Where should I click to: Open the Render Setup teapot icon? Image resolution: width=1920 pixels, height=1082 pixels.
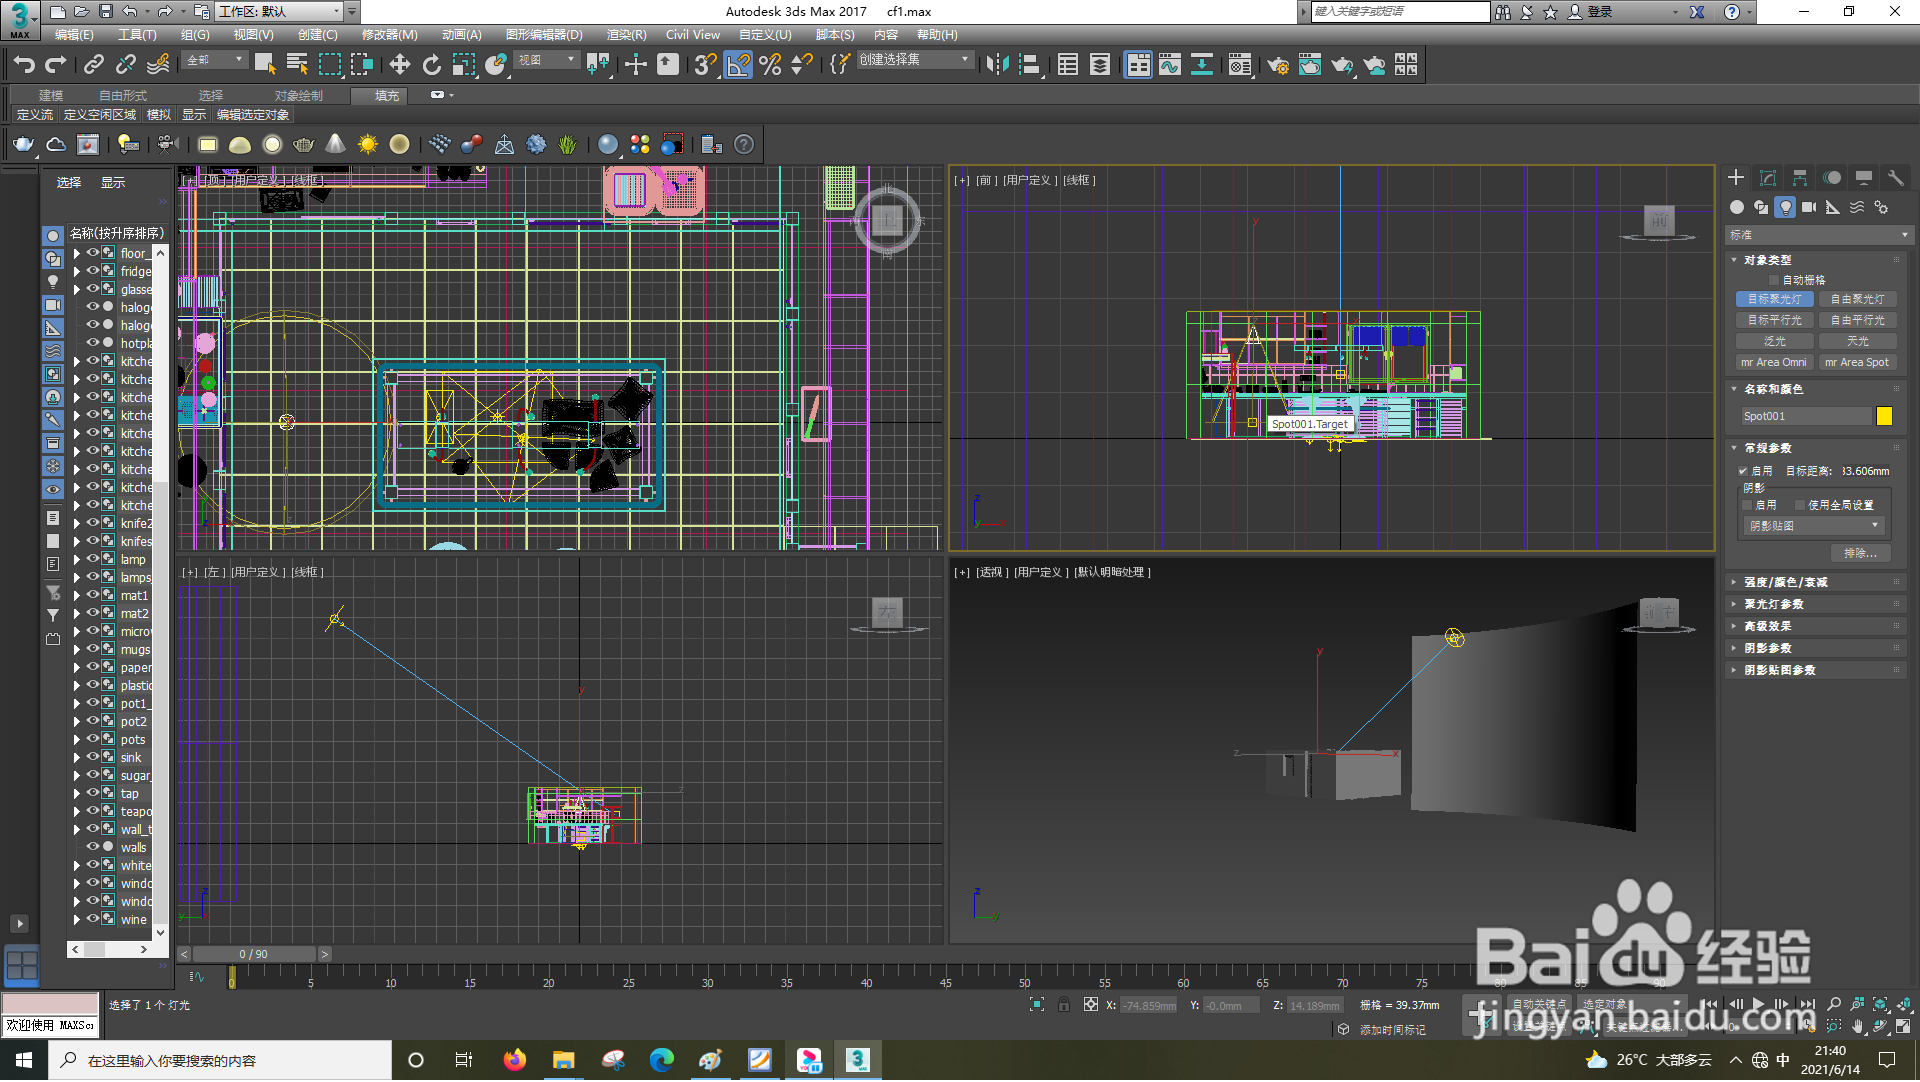tap(1277, 64)
